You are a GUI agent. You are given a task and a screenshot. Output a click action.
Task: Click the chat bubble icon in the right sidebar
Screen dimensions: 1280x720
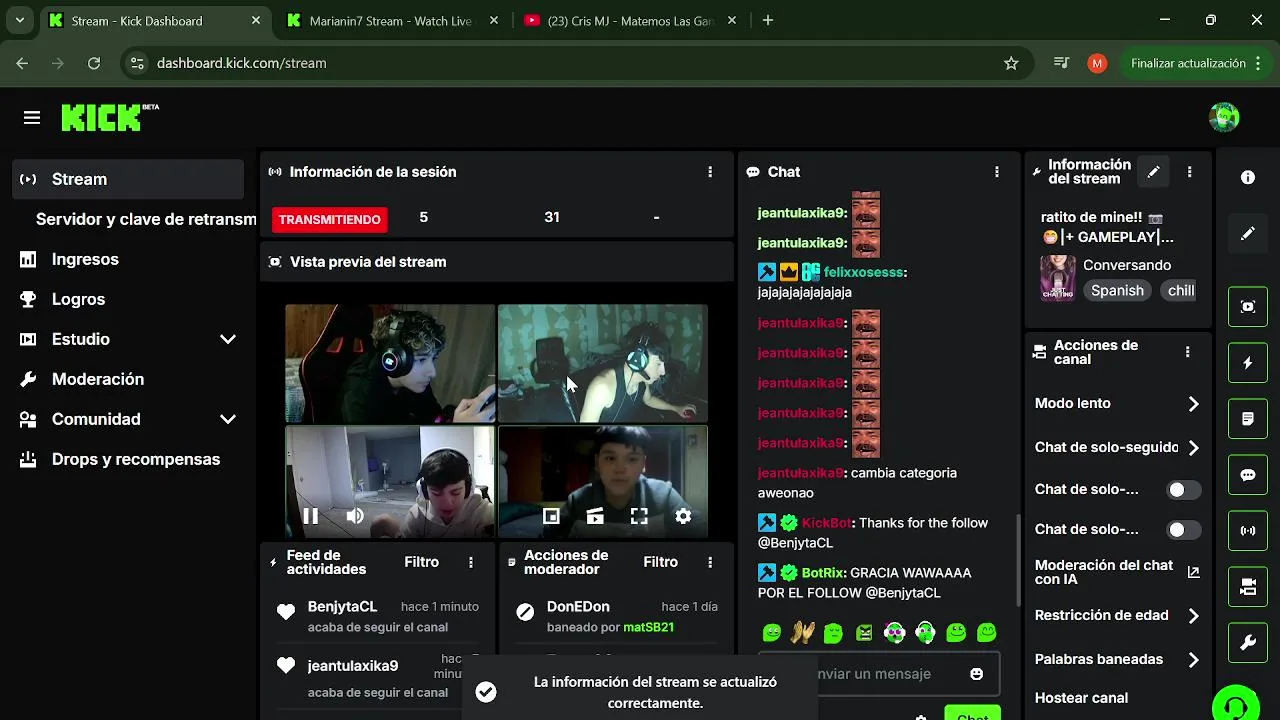[x=1248, y=475]
